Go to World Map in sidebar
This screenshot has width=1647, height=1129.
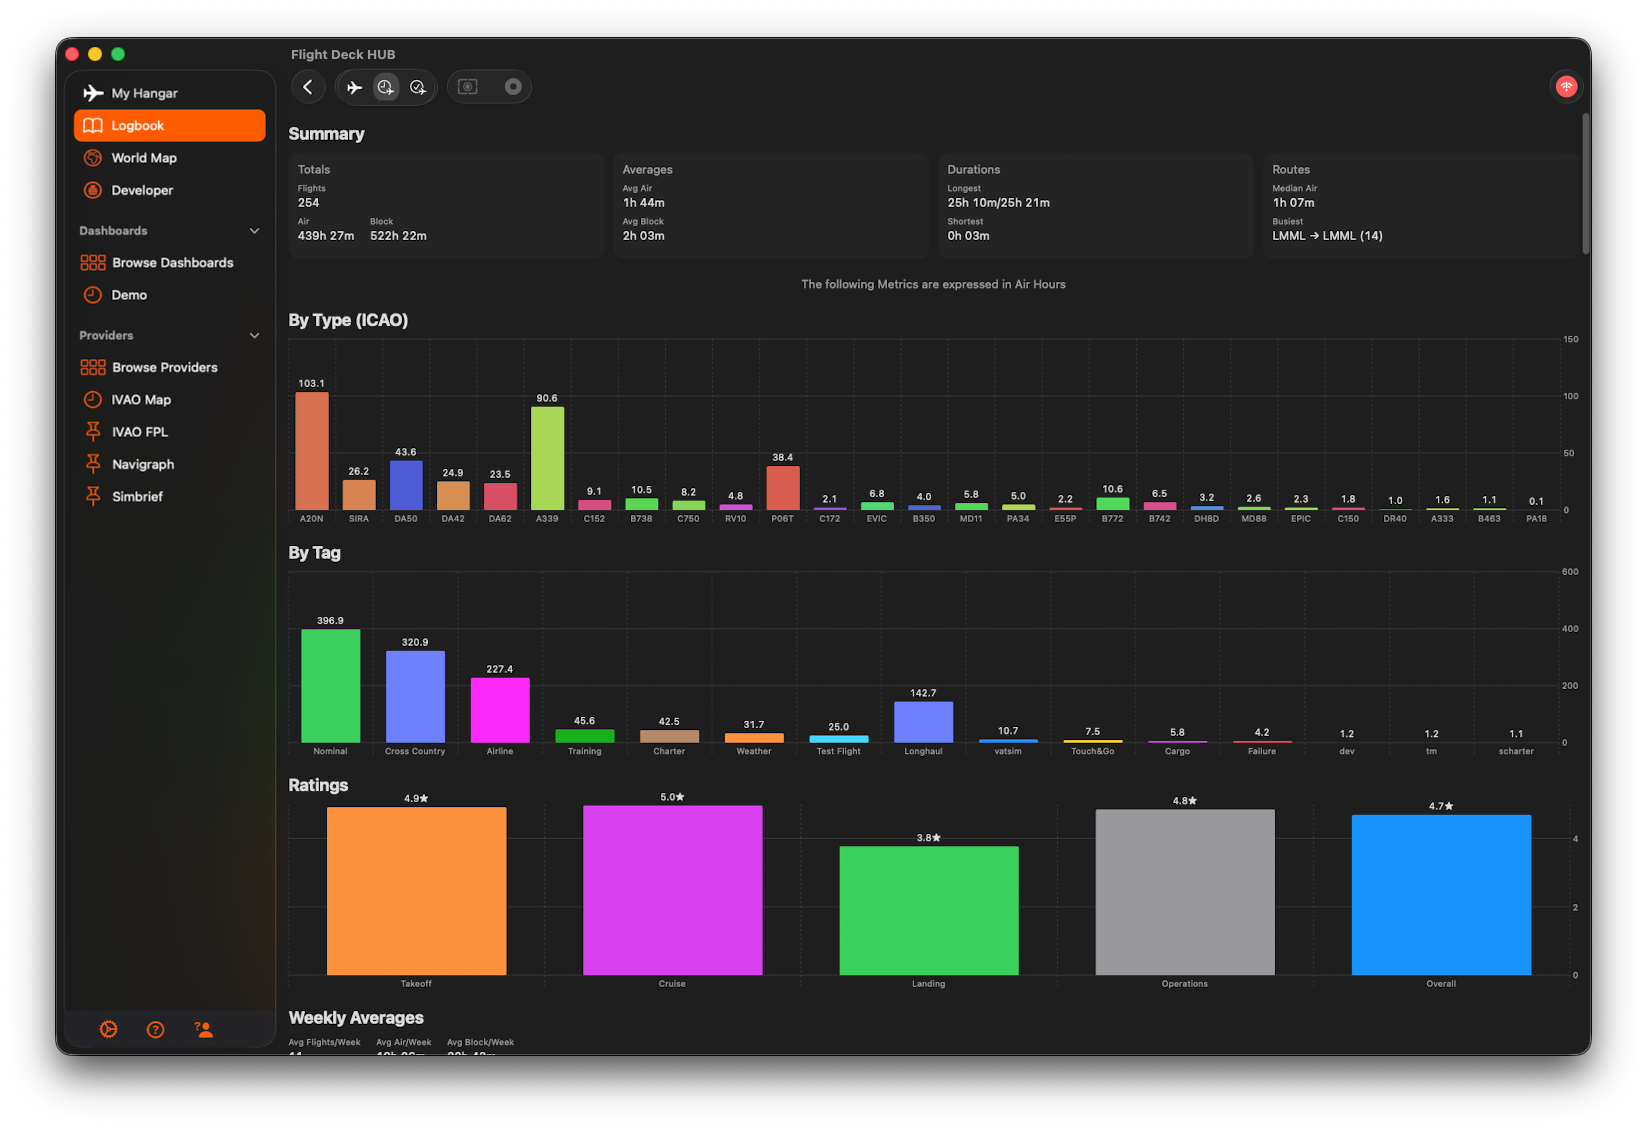(x=143, y=158)
